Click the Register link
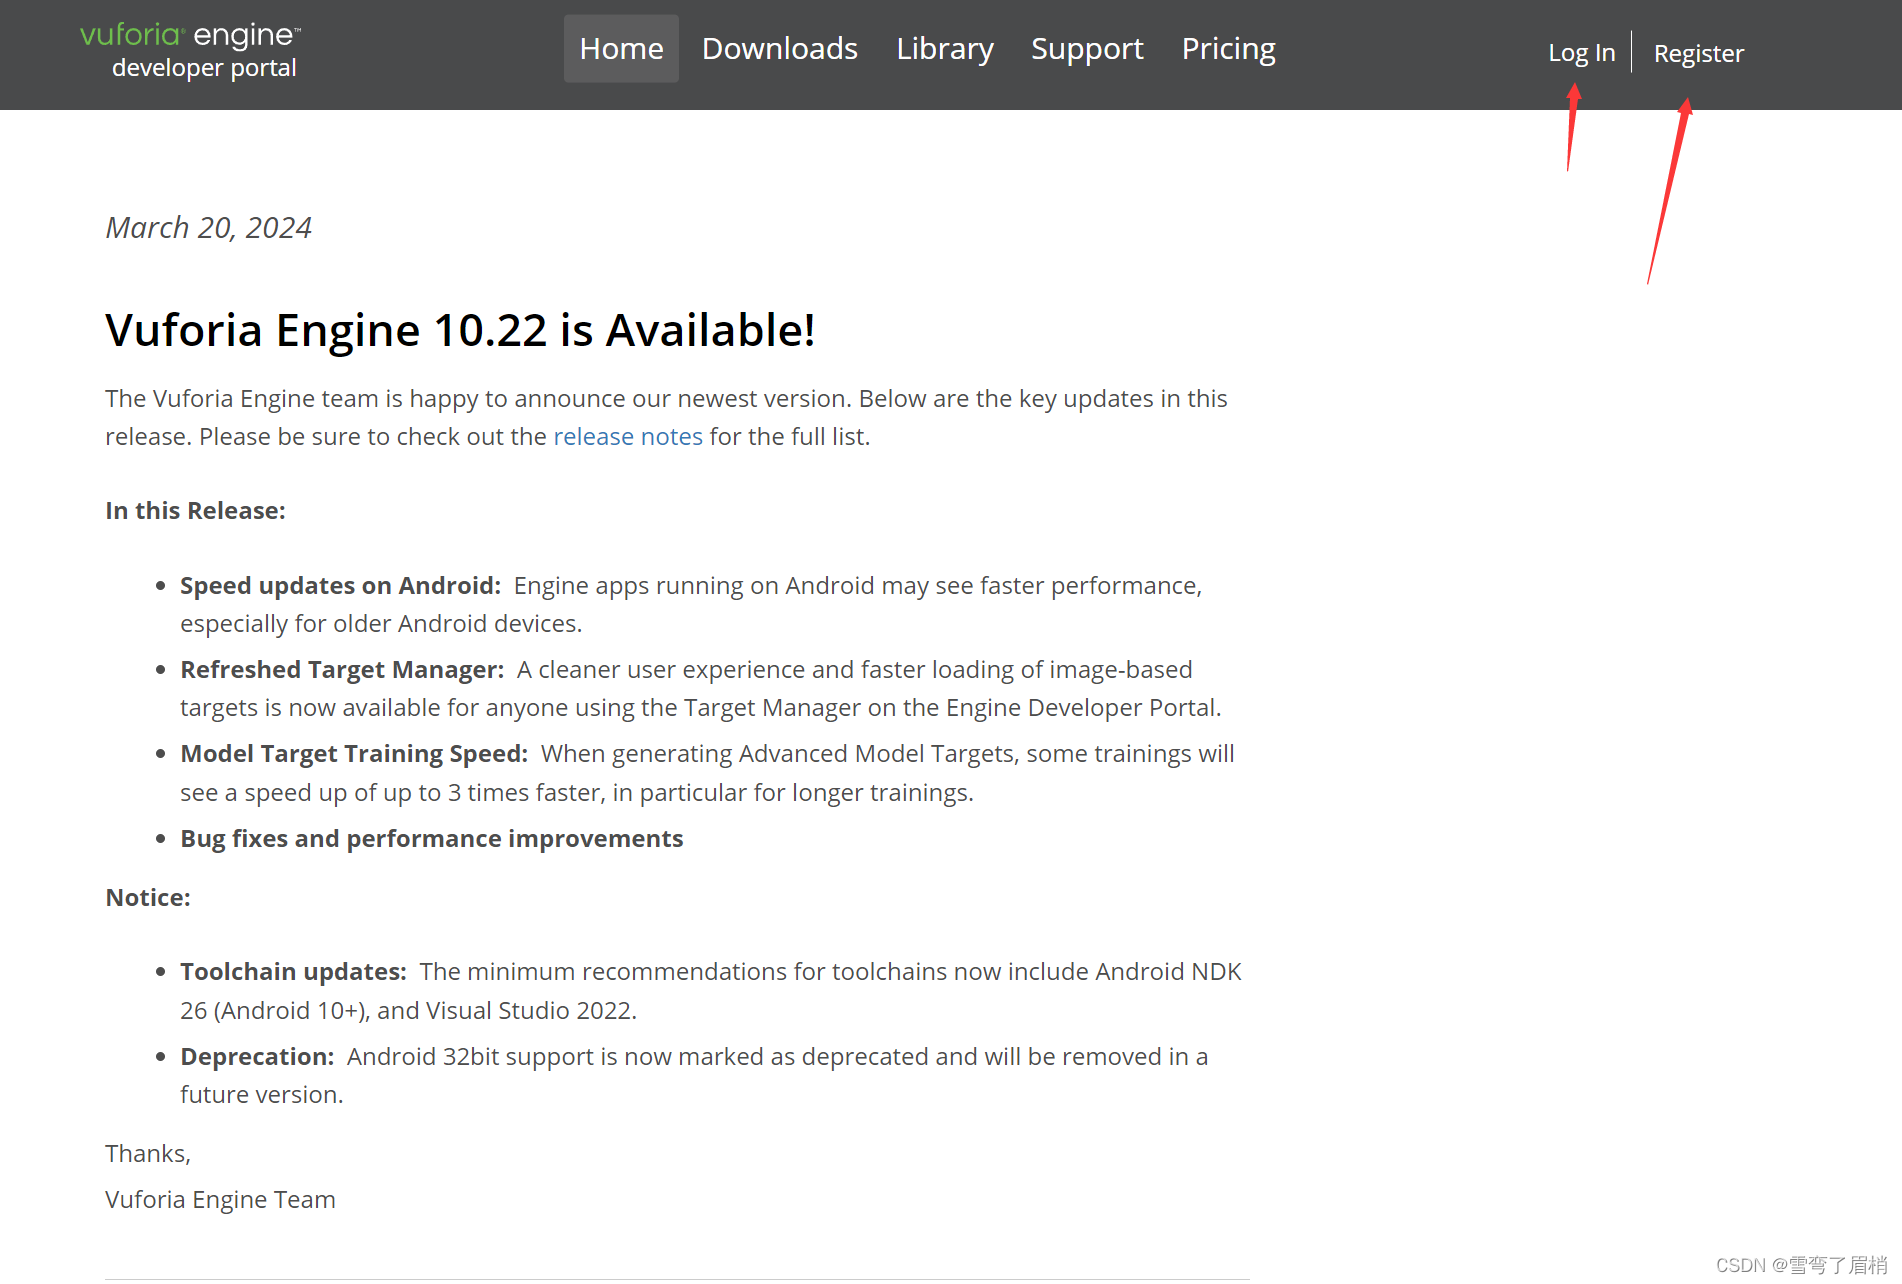 [1699, 53]
